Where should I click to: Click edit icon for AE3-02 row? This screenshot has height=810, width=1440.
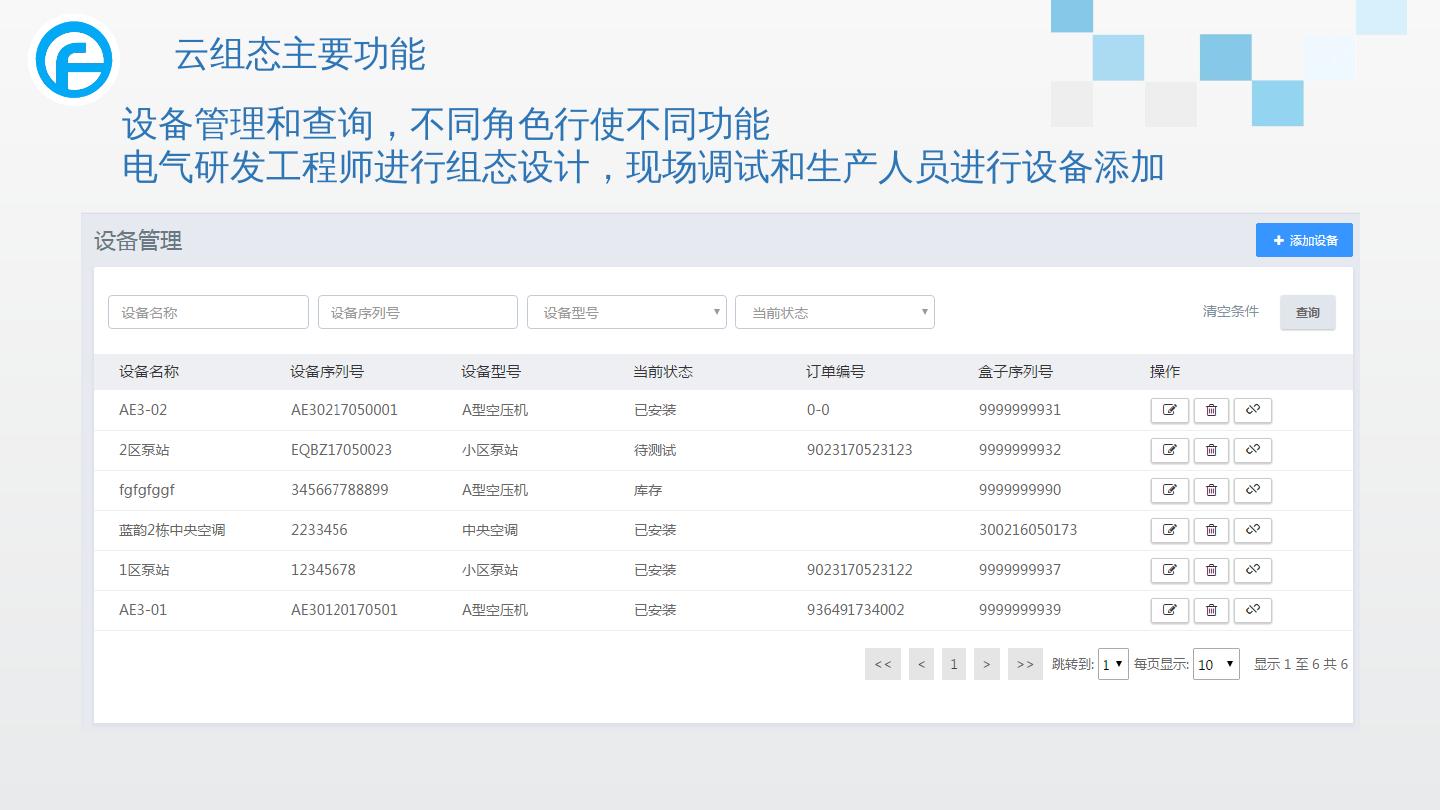1169,410
